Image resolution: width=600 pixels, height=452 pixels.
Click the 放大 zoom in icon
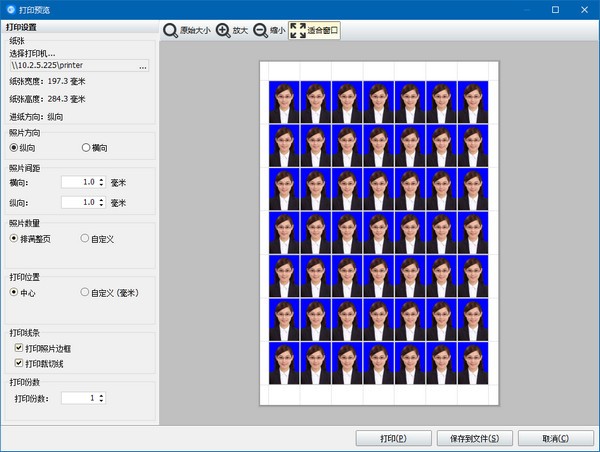coord(222,31)
